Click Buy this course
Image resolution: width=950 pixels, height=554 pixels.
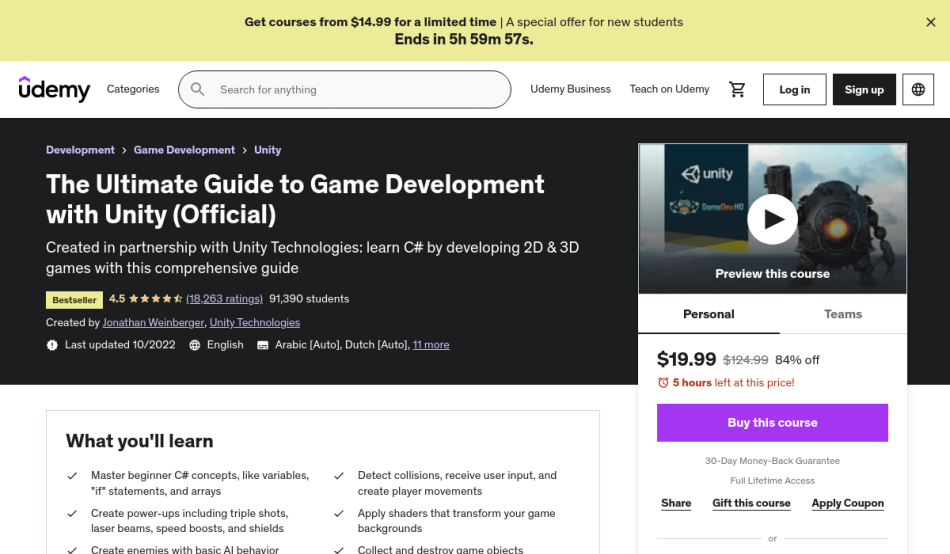pyautogui.click(x=772, y=422)
